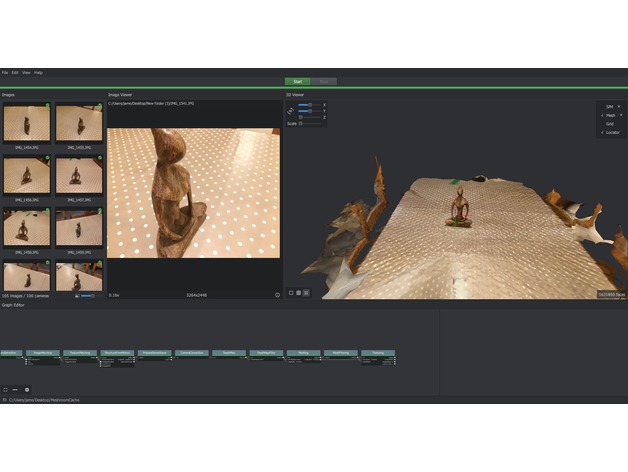Select the wireframe render mode icon
The height and width of the screenshot is (472, 628).
point(298,293)
